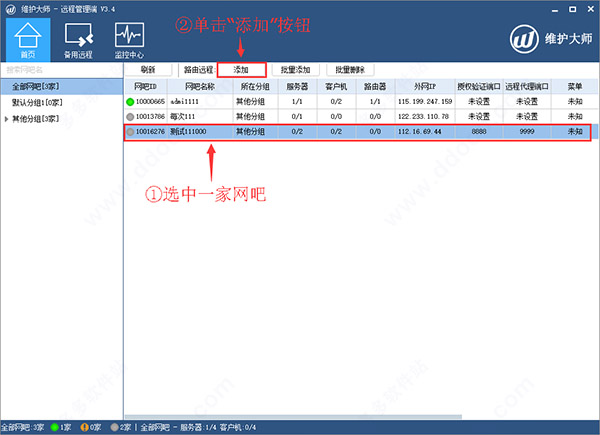The image size is (600, 435).
Task: Focus the 搜索网吧名 search field
Action: (62, 70)
